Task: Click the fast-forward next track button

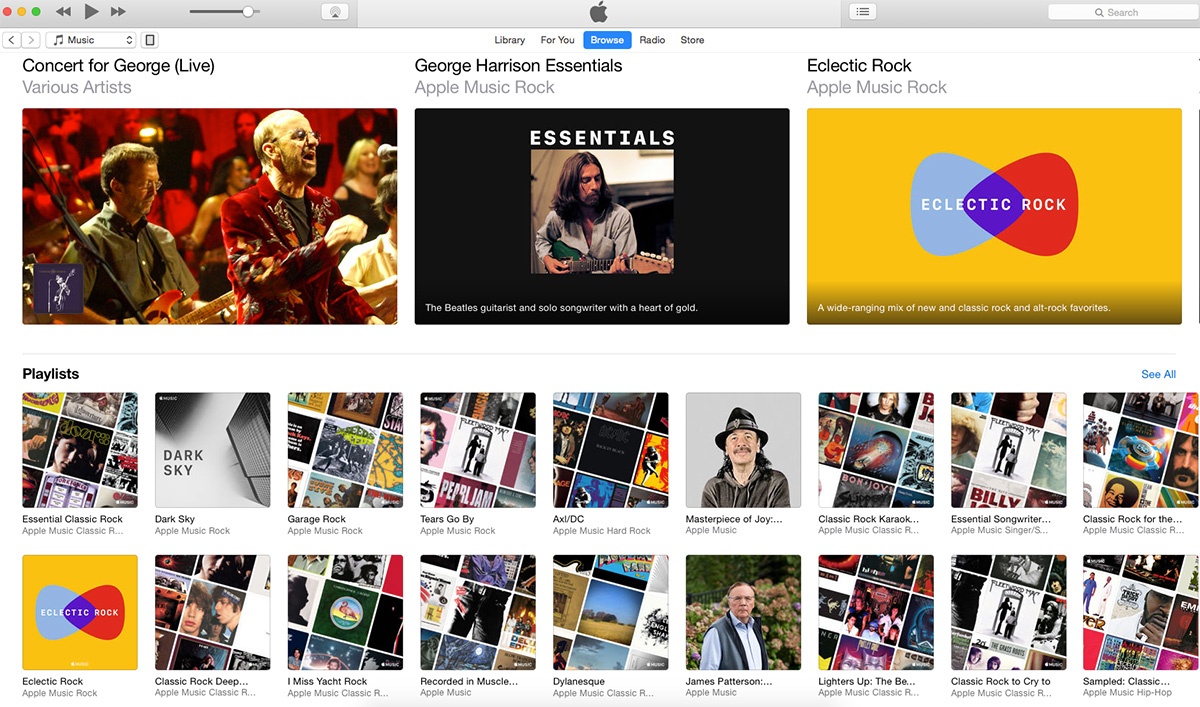Action: 118,12
